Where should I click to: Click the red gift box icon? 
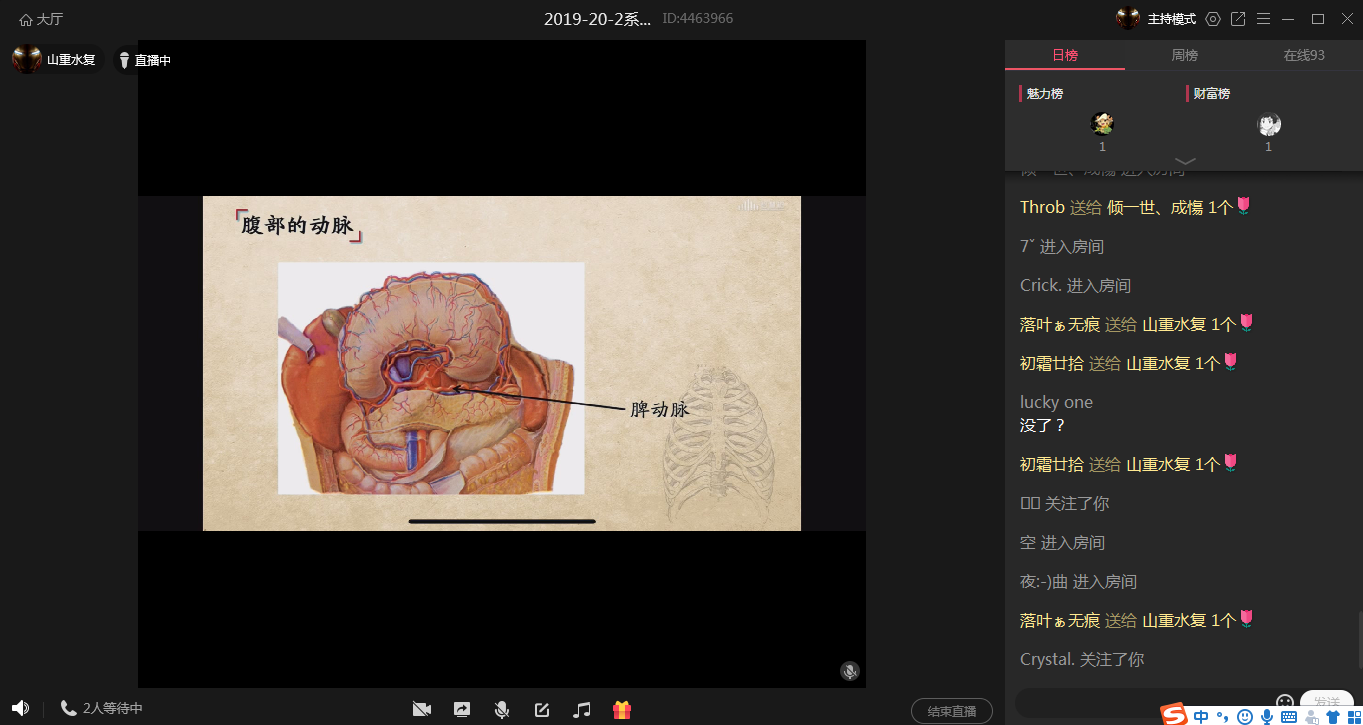click(x=622, y=709)
